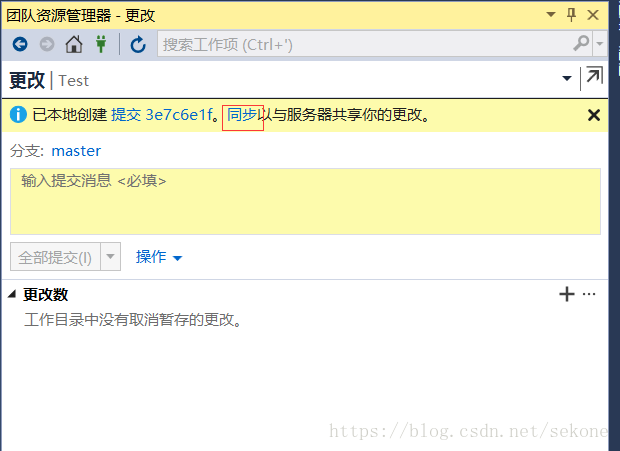Screen dimensions: 620x451
Task: Dismiss the yellow commit notification
Action: tap(594, 115)
